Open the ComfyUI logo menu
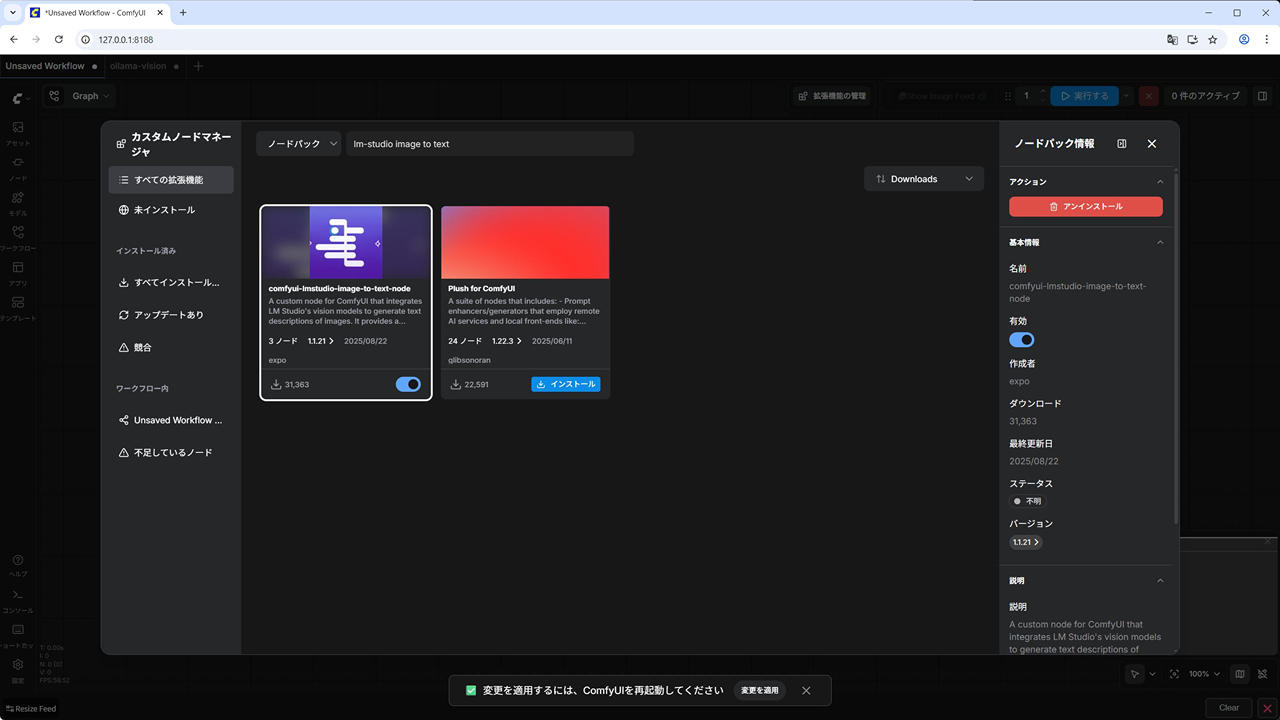This screenshot has height=720, width=1280. coord(19,98)
